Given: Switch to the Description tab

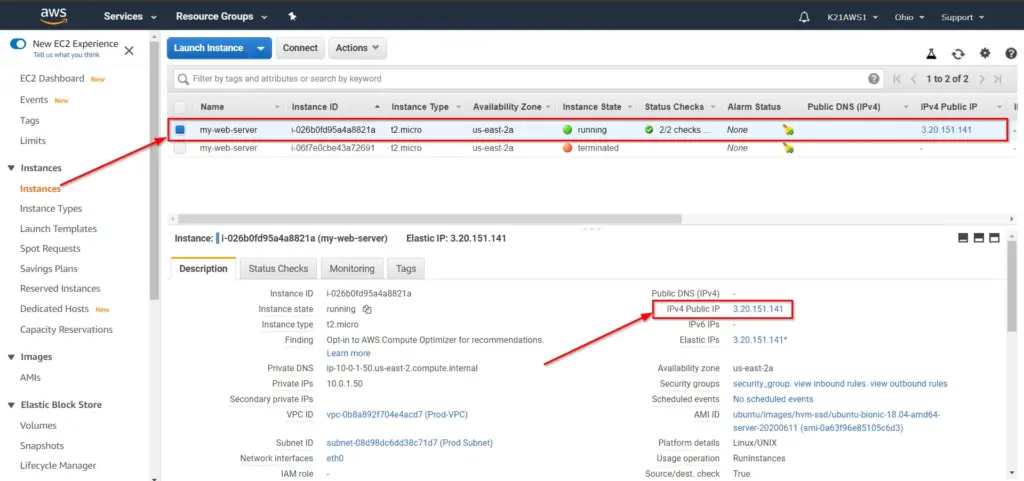Looking at the screenshot, I should pyautogui.click(x=203, y=269).
